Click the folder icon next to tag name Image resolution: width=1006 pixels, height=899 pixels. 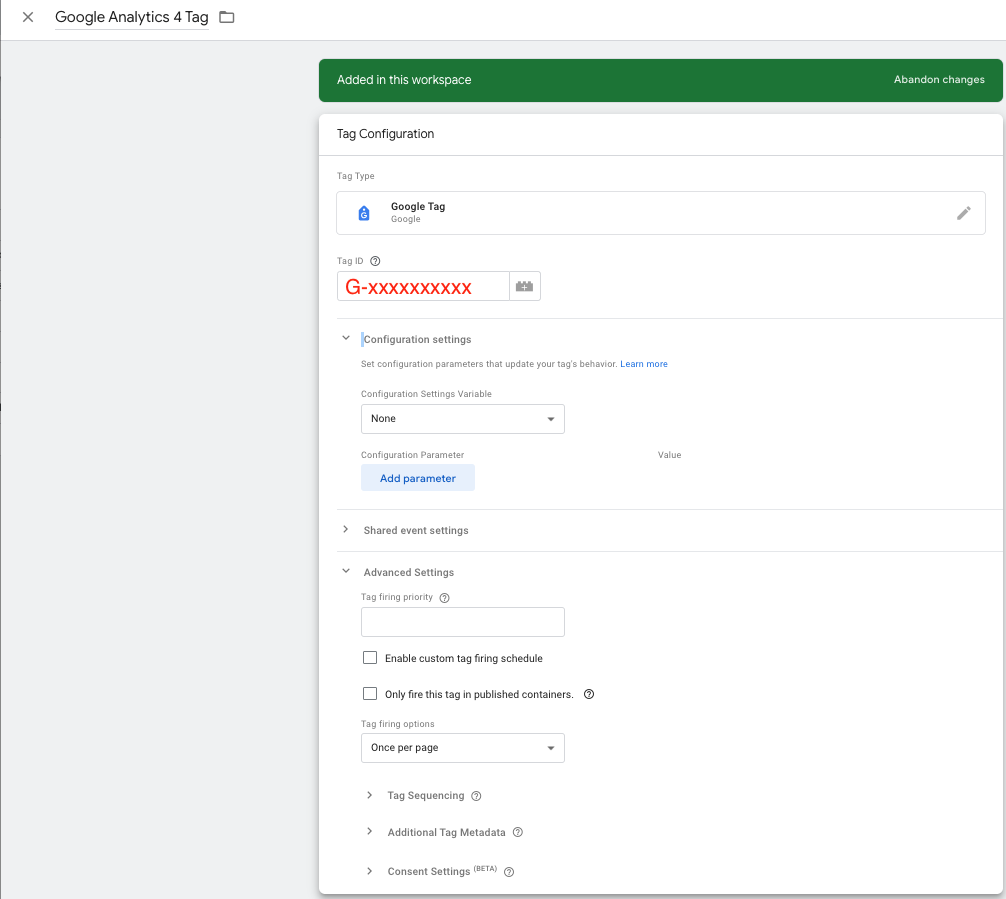[x=226, y=17]
